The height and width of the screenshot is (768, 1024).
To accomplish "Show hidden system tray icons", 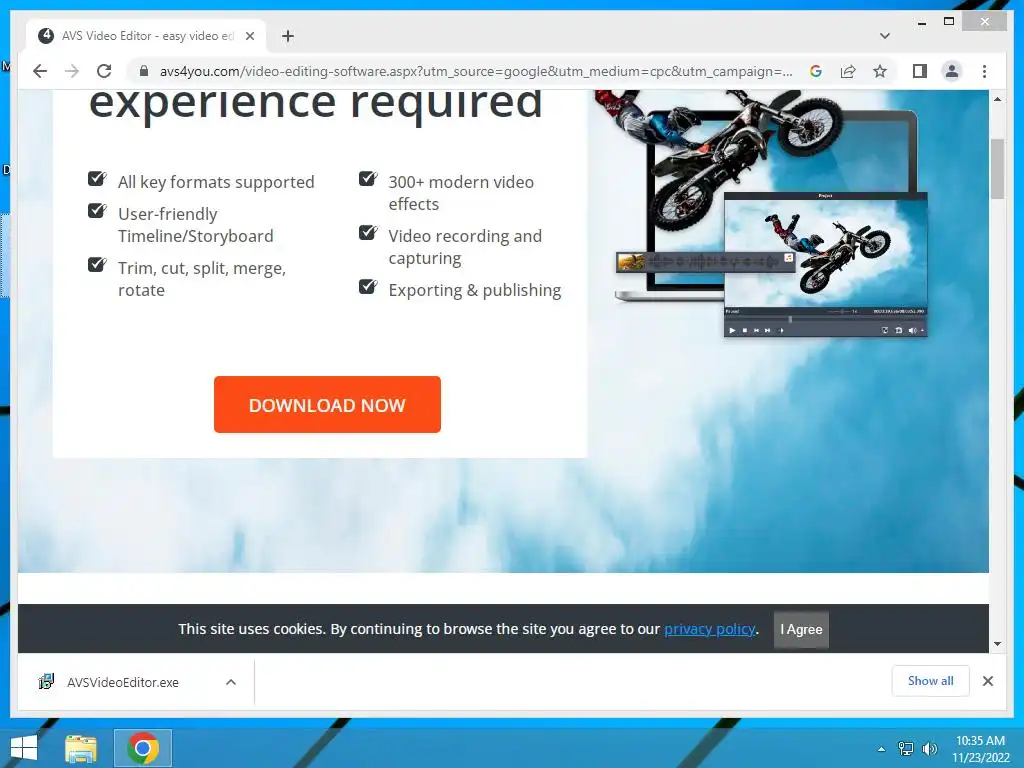I will (x=881, y=749).
